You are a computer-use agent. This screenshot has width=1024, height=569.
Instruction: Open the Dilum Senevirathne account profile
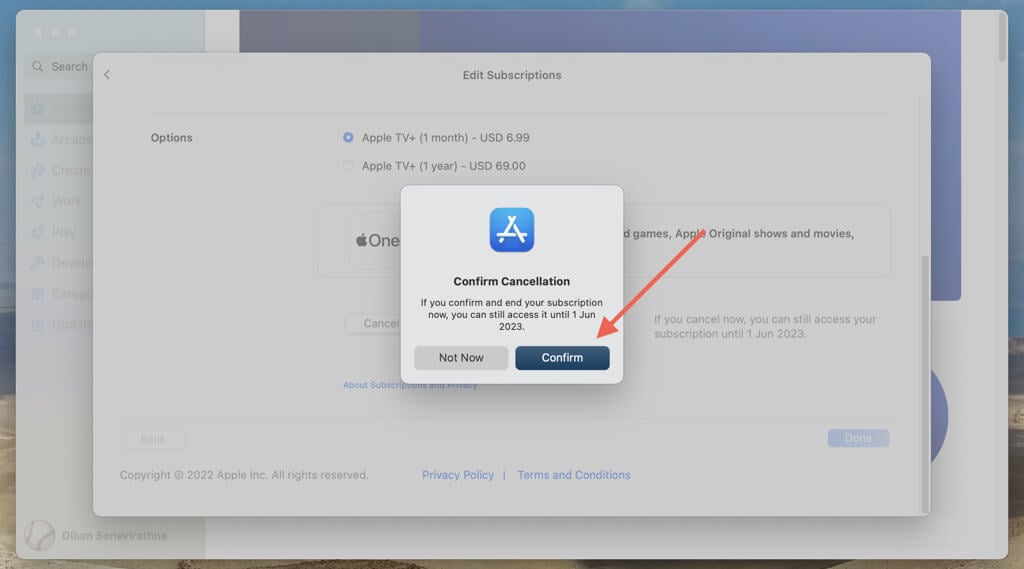click(96, 536)
